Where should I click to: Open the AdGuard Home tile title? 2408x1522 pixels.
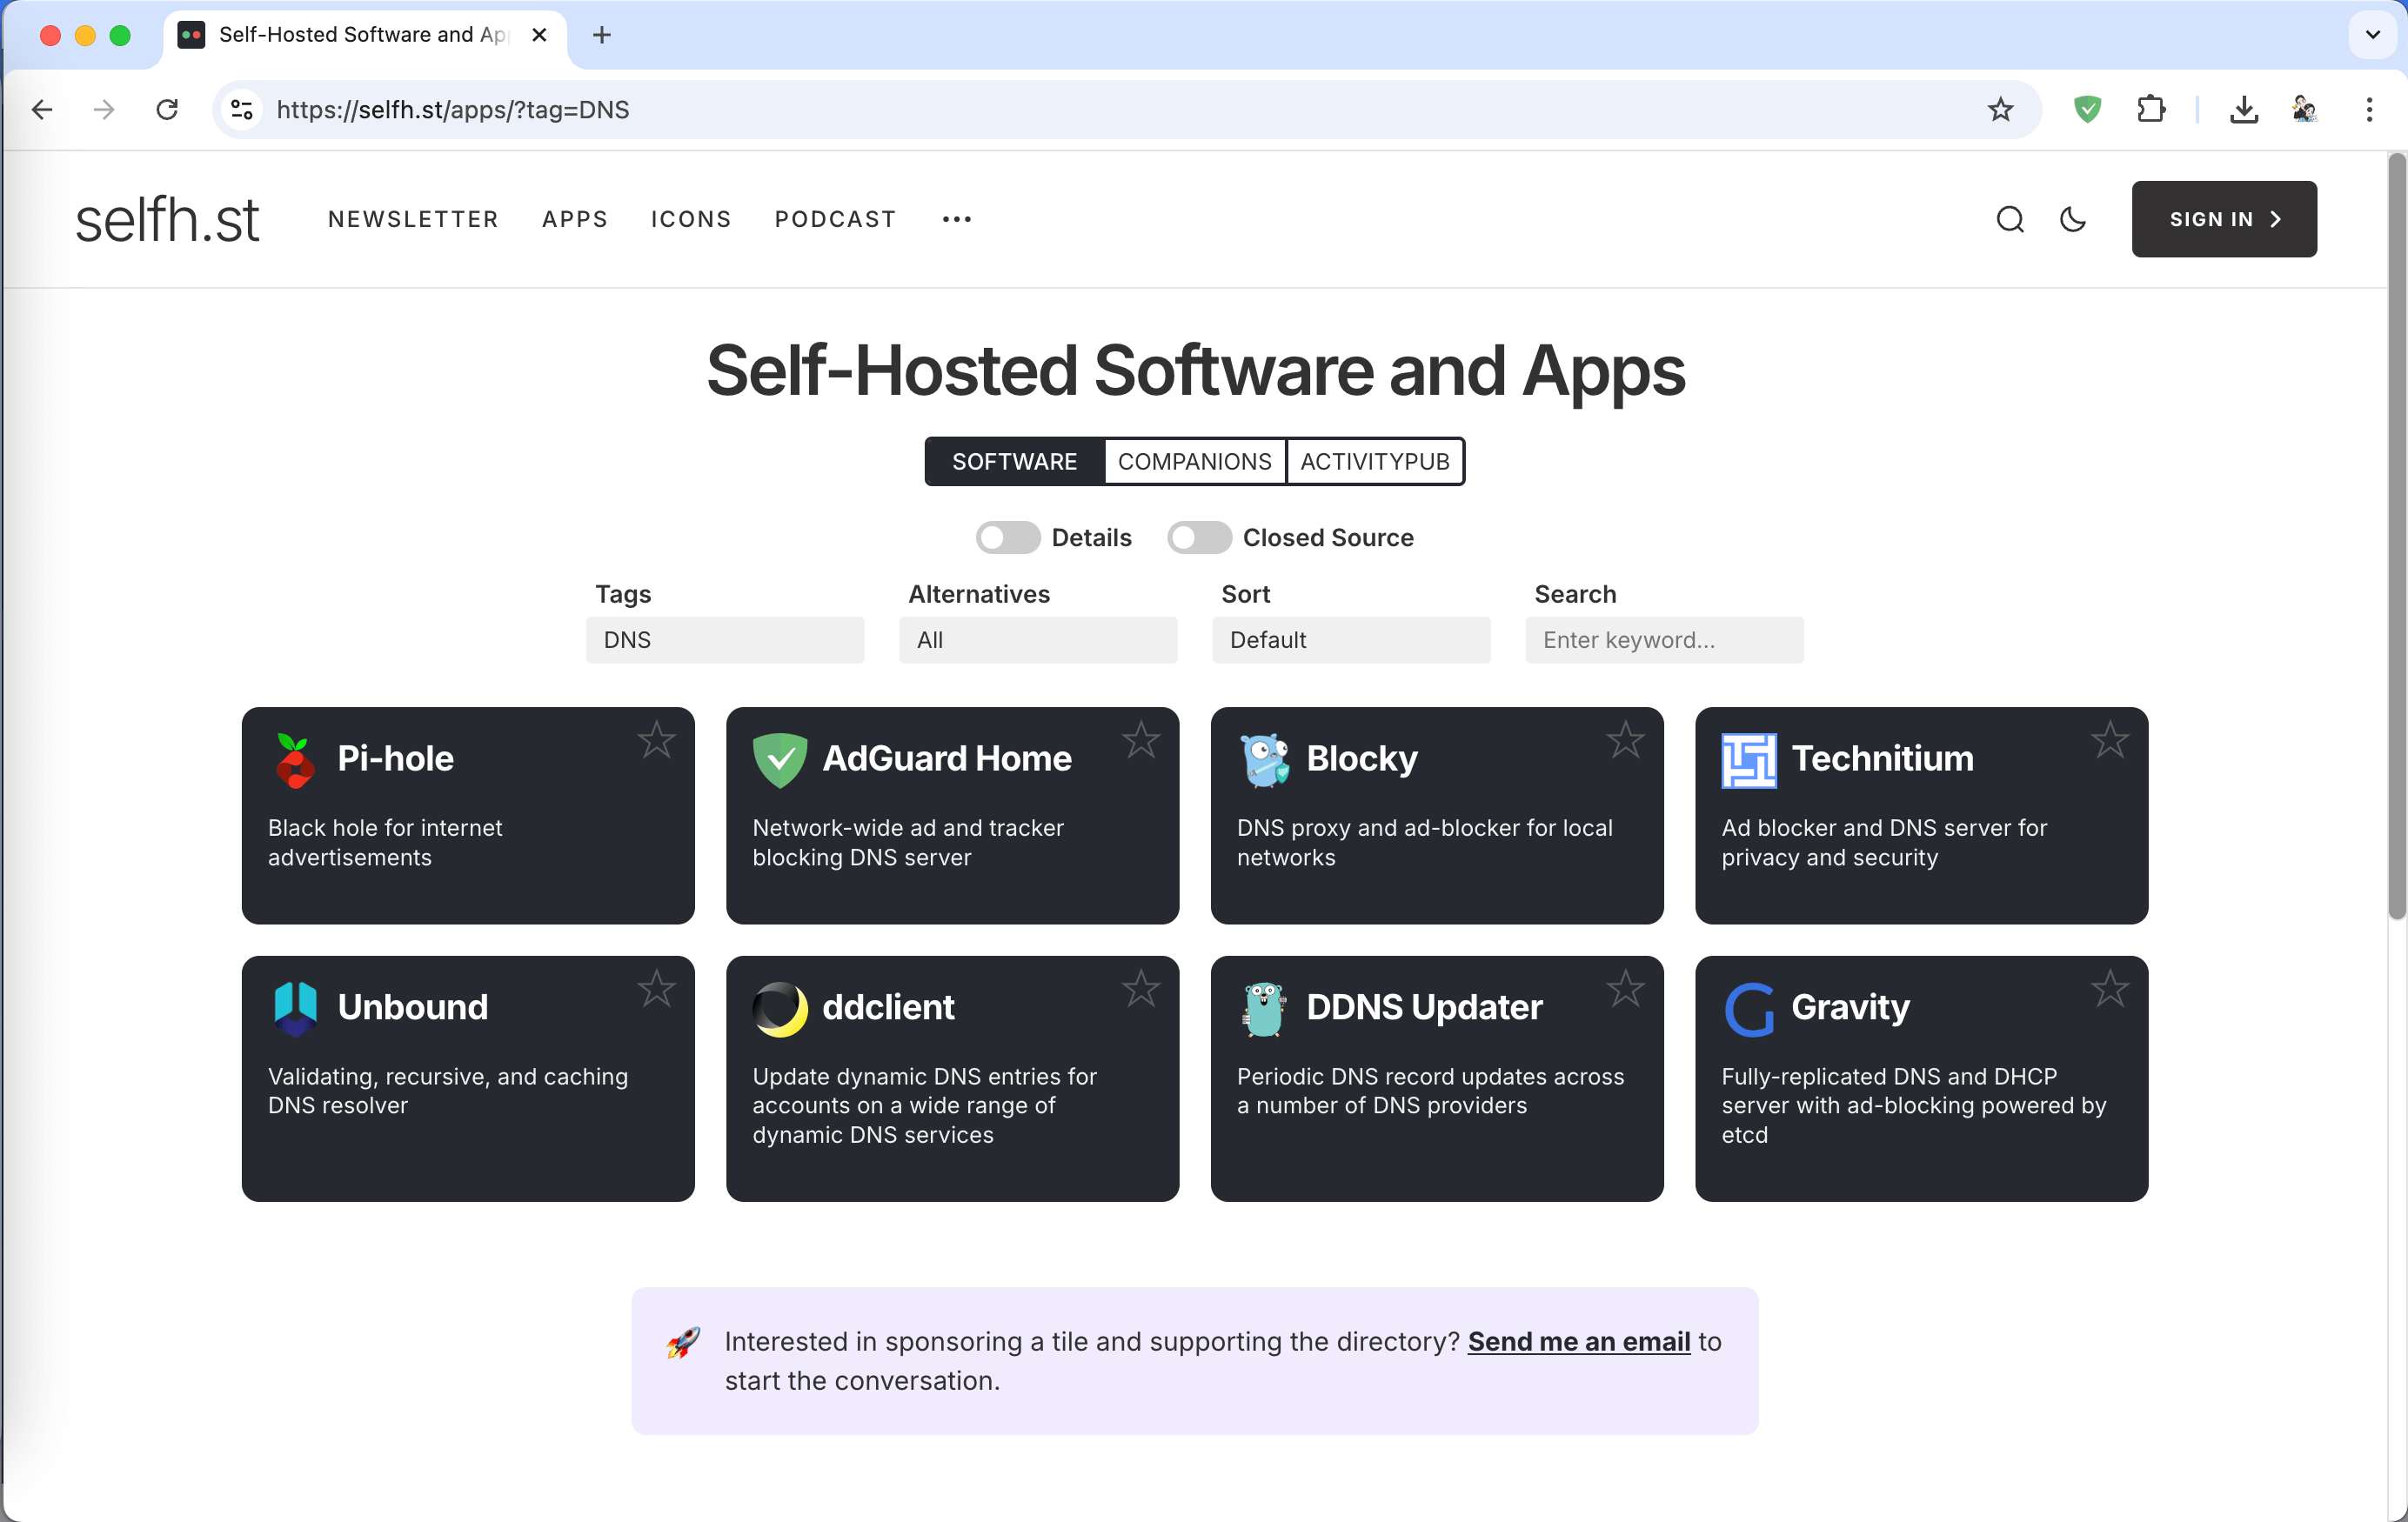946,758
